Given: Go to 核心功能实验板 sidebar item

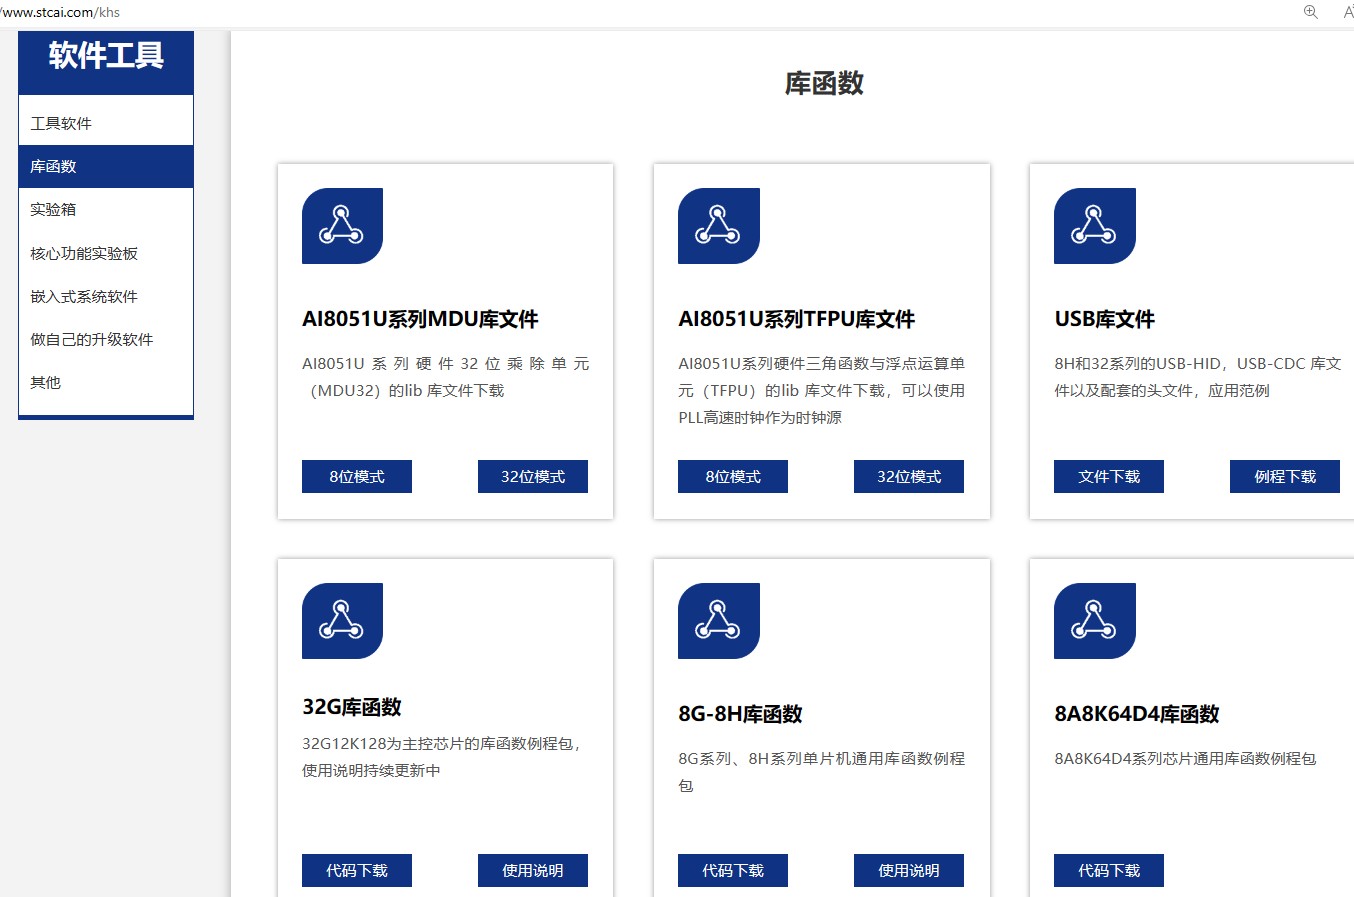Looking at the screenshot, I should click(106, 253).
